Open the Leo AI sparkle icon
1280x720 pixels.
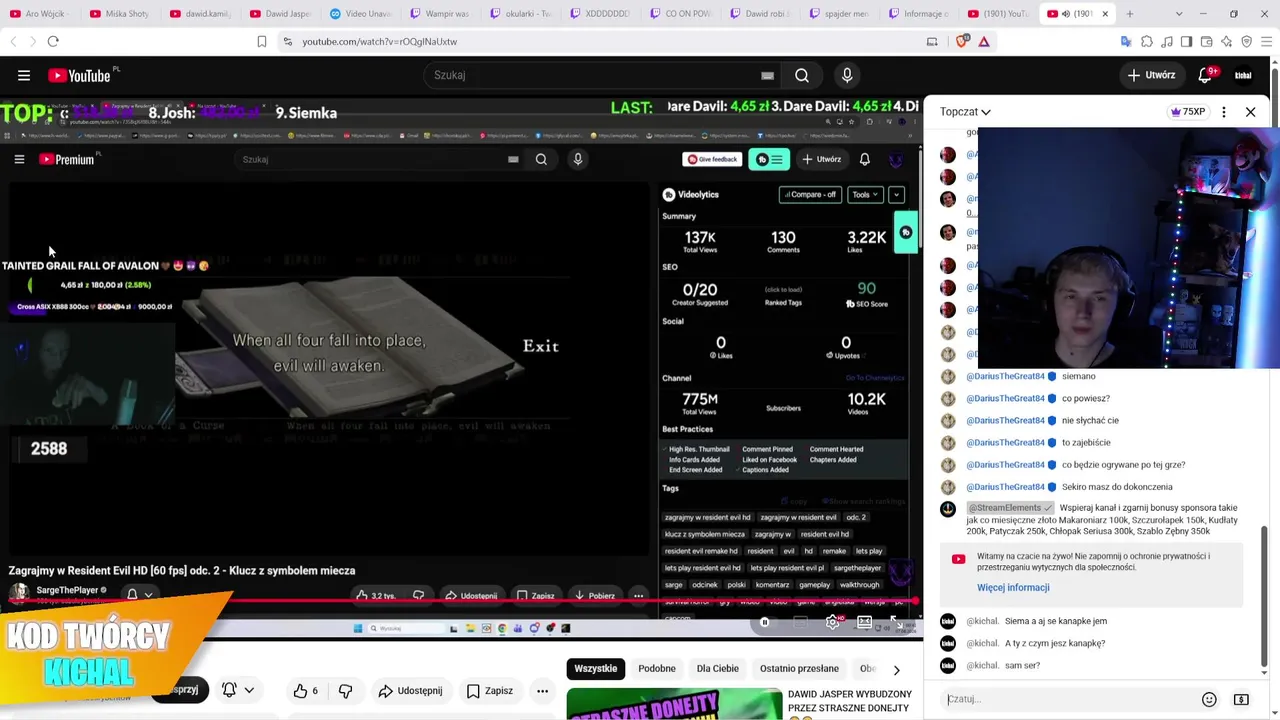[1226, 41]
